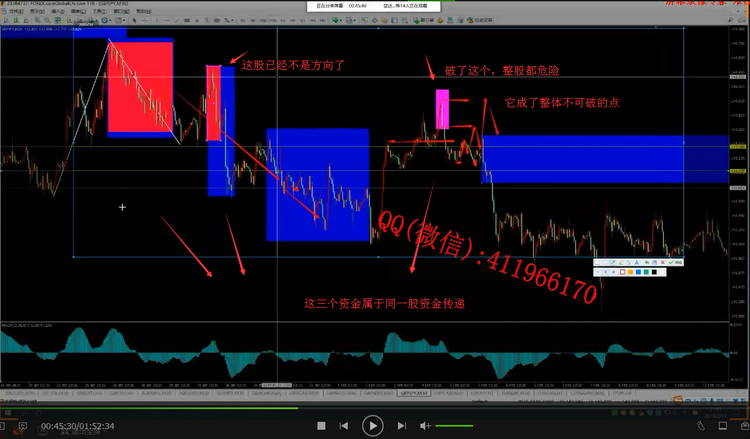The width and height of the screenshot is (750, 439).
Task: Select the text tool in annotation toolbar
Action: (636, 262)
